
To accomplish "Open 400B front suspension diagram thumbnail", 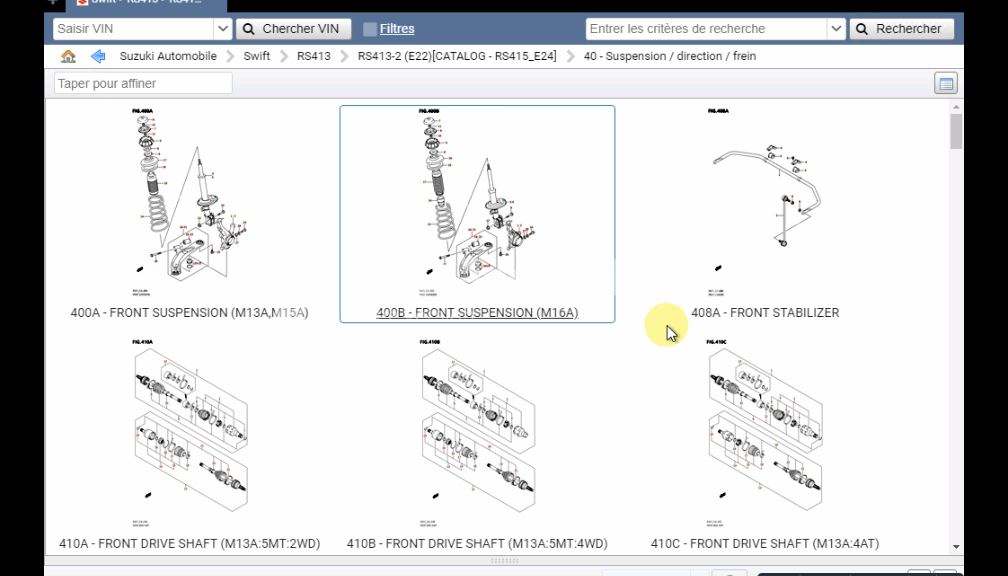I will click(477, 202).
